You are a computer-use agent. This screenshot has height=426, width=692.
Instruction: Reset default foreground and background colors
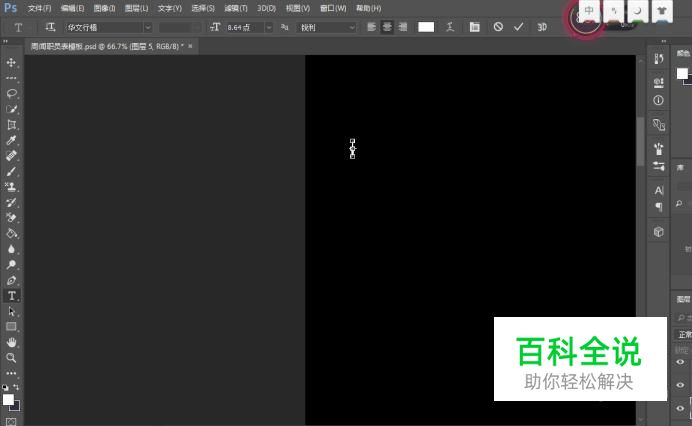[5, 387]
